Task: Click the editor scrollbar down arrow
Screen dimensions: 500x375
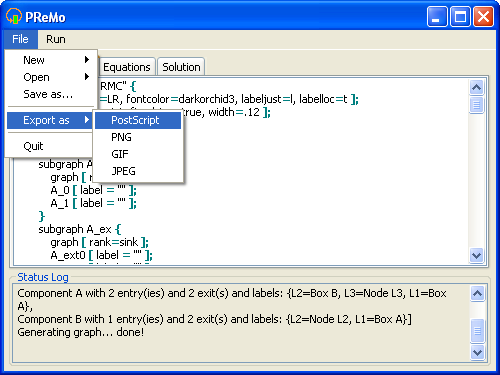Action: tap(476, 256)
